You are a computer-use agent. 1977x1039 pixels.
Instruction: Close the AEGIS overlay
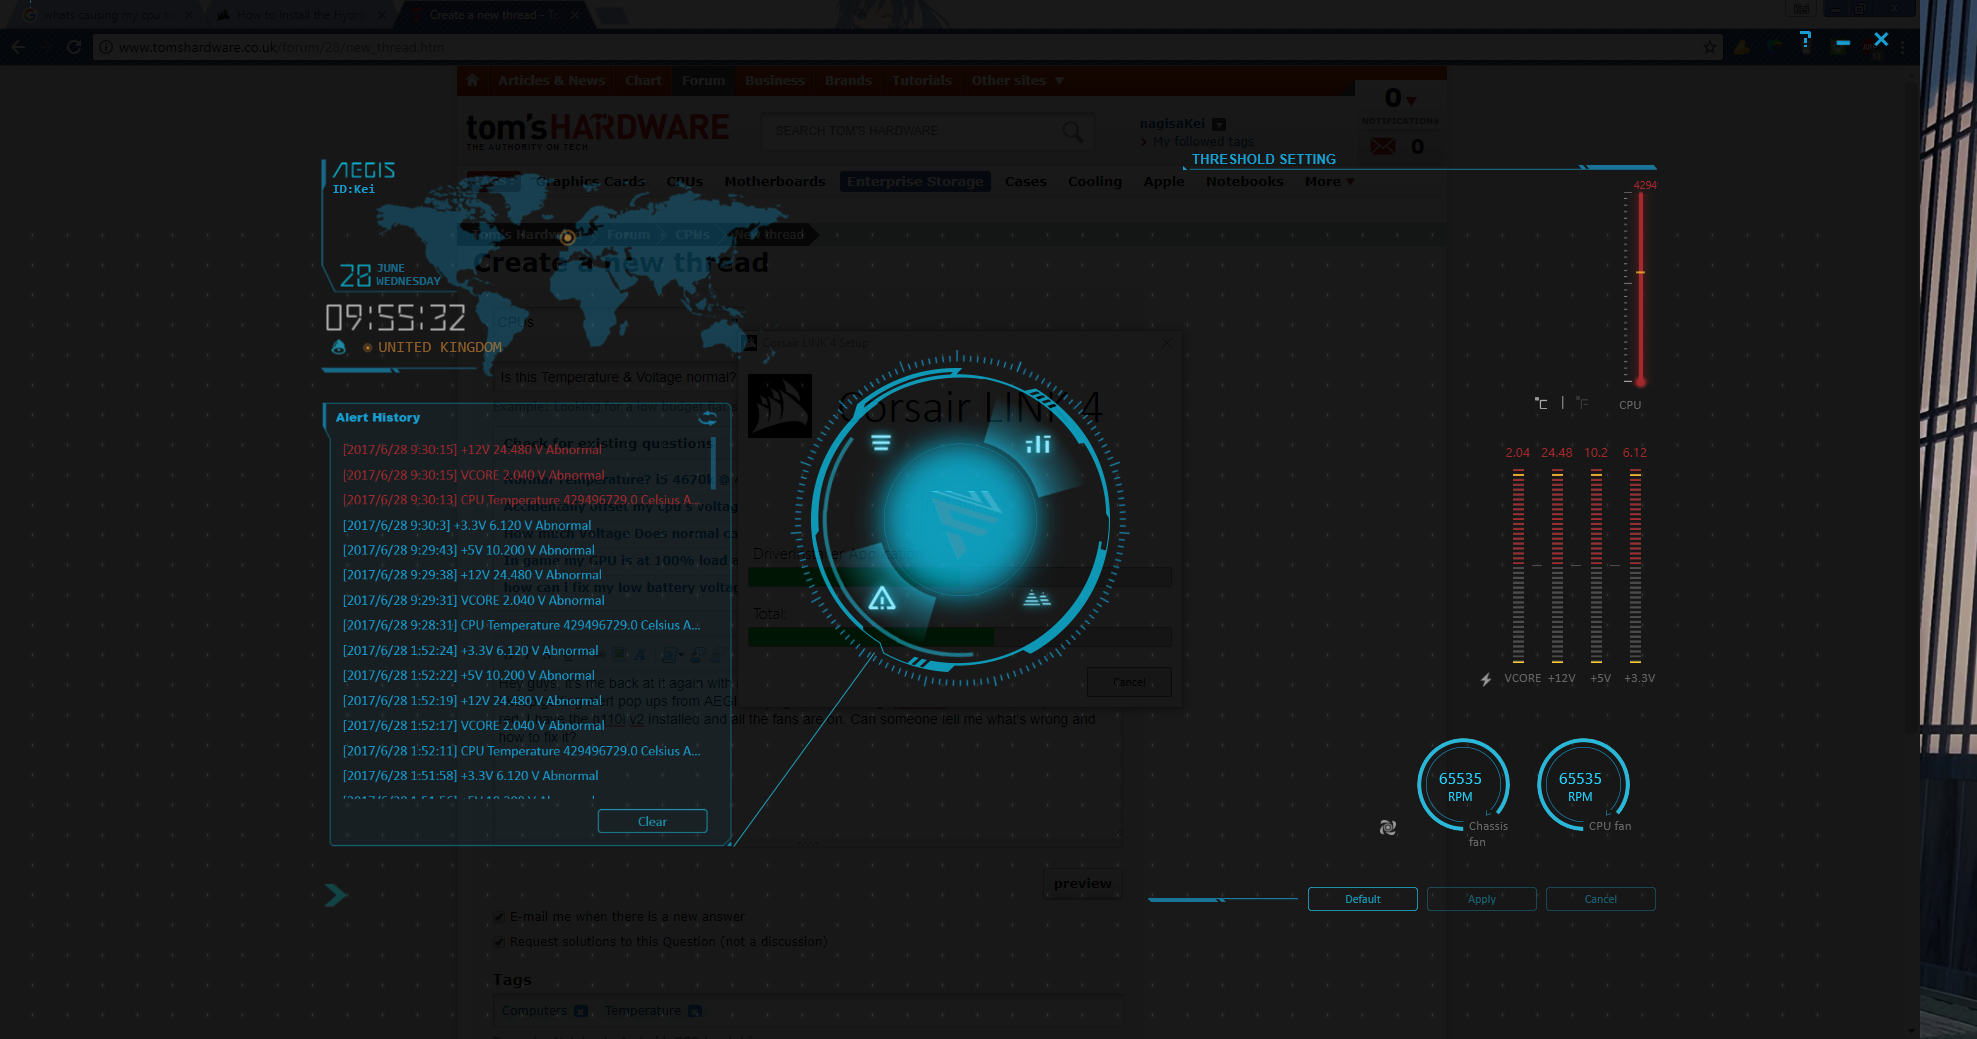tap(1881, 39)
